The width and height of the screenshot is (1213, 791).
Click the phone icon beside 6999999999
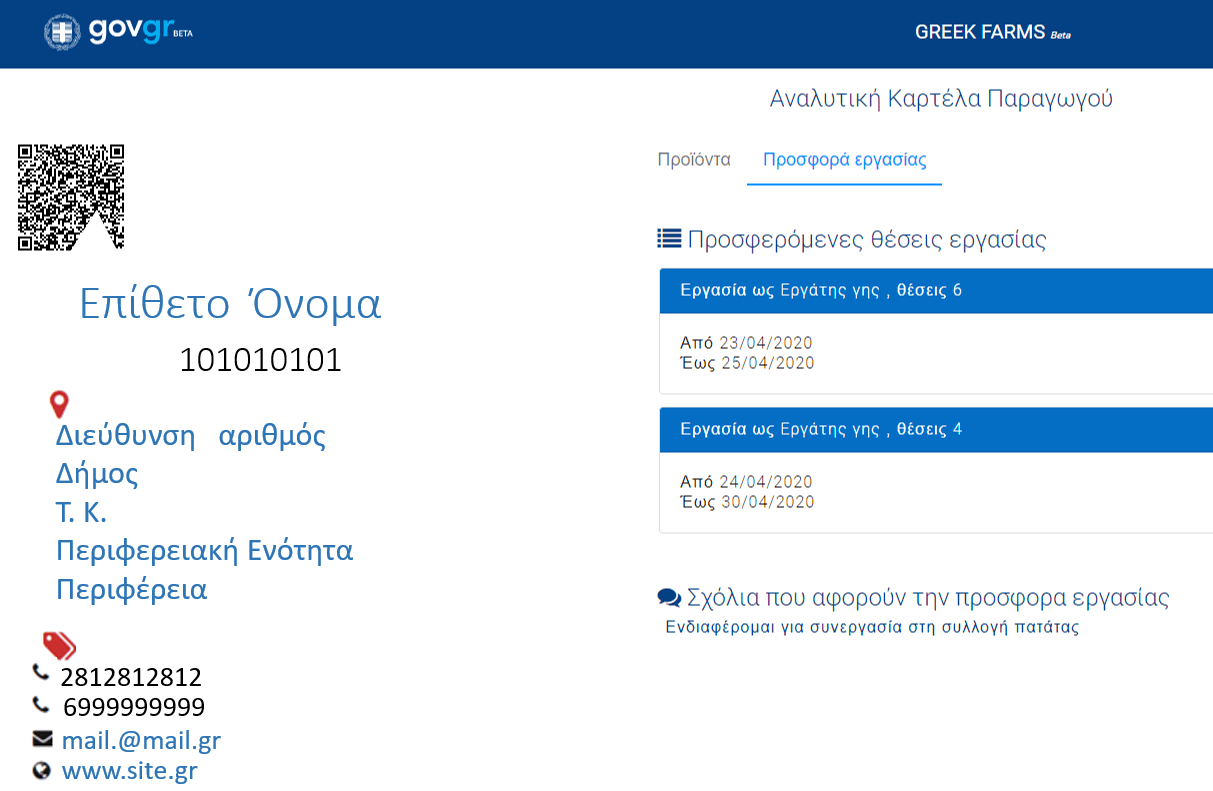(x=41, y=705)
